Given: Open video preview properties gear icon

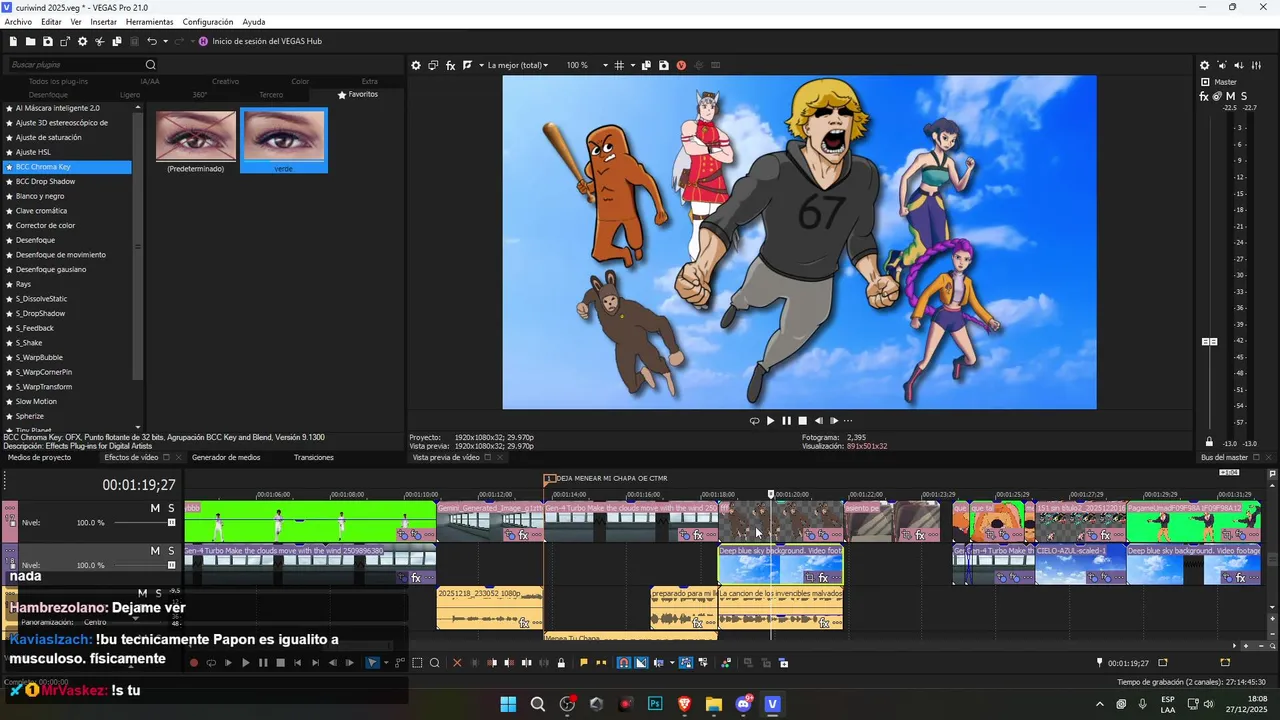Looking at the screenshot, I should tap(416, 65).
